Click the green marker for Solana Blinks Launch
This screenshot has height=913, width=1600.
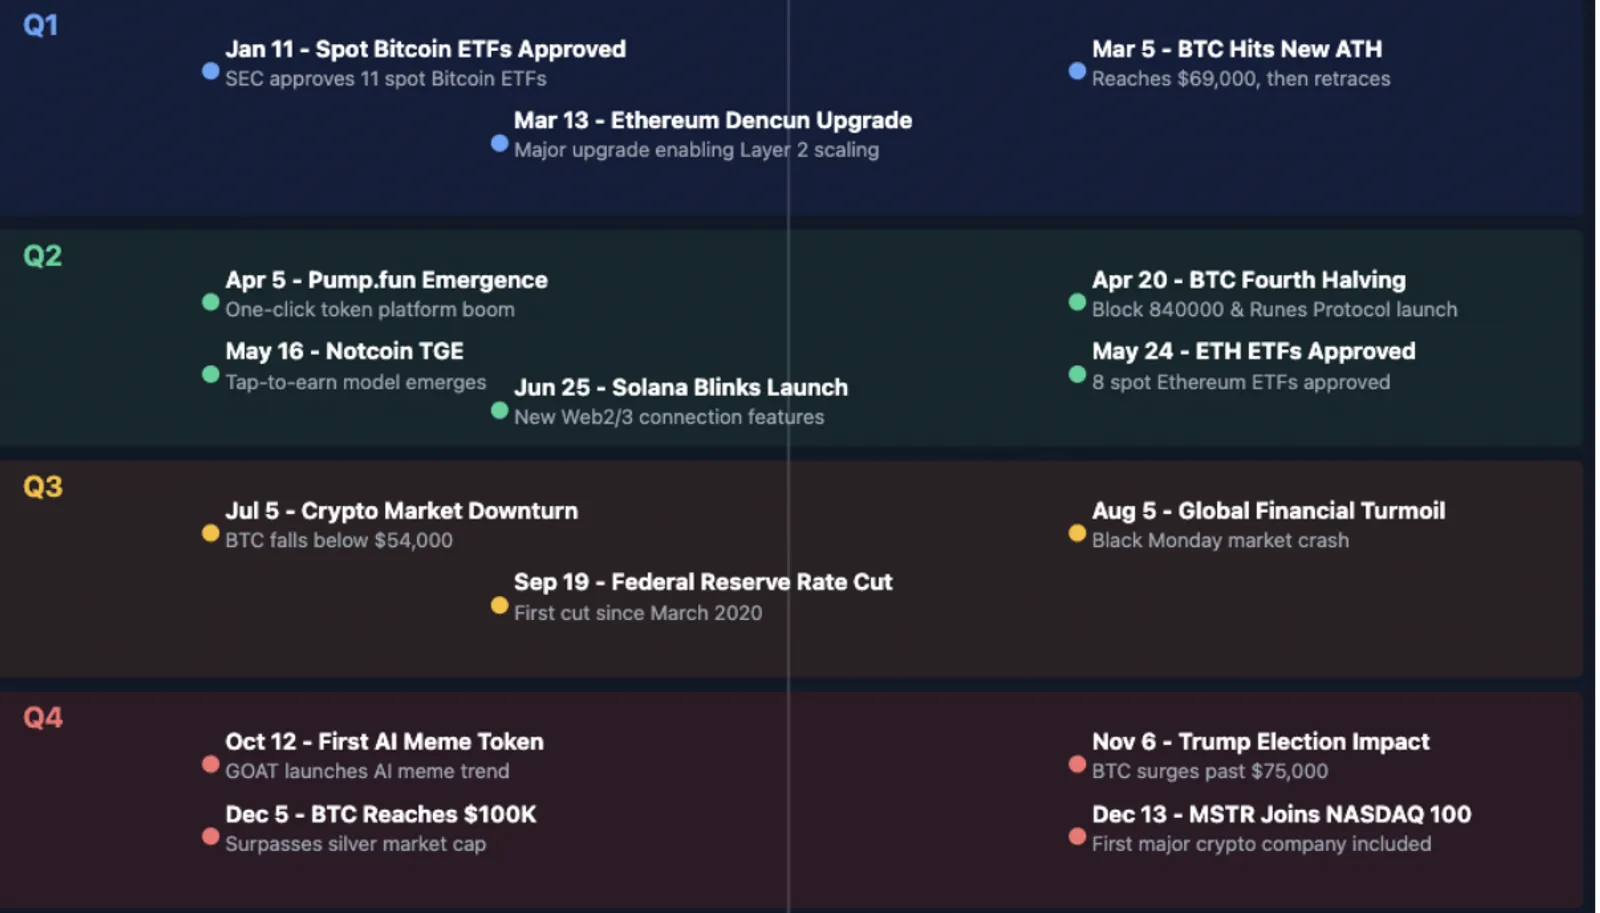point(499,410)
